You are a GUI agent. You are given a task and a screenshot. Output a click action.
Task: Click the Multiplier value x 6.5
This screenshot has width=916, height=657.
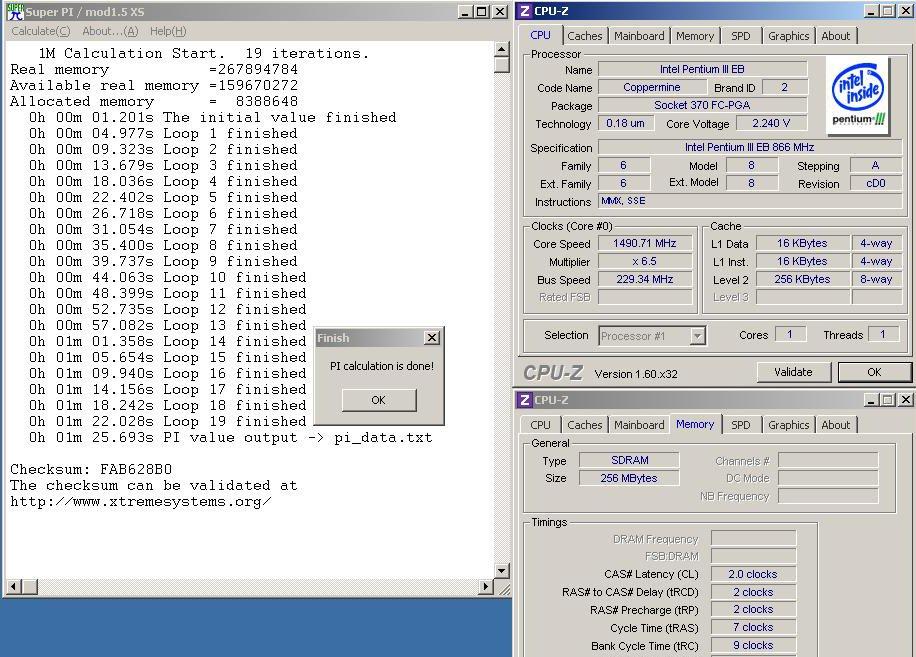[644, 262]
